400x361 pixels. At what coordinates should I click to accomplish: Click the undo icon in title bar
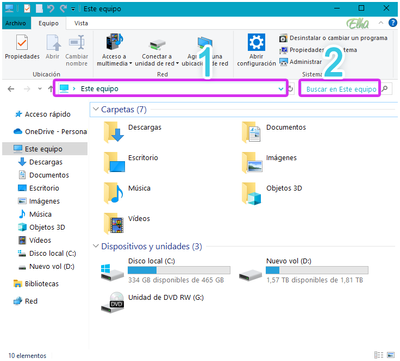tap(51, 8)
